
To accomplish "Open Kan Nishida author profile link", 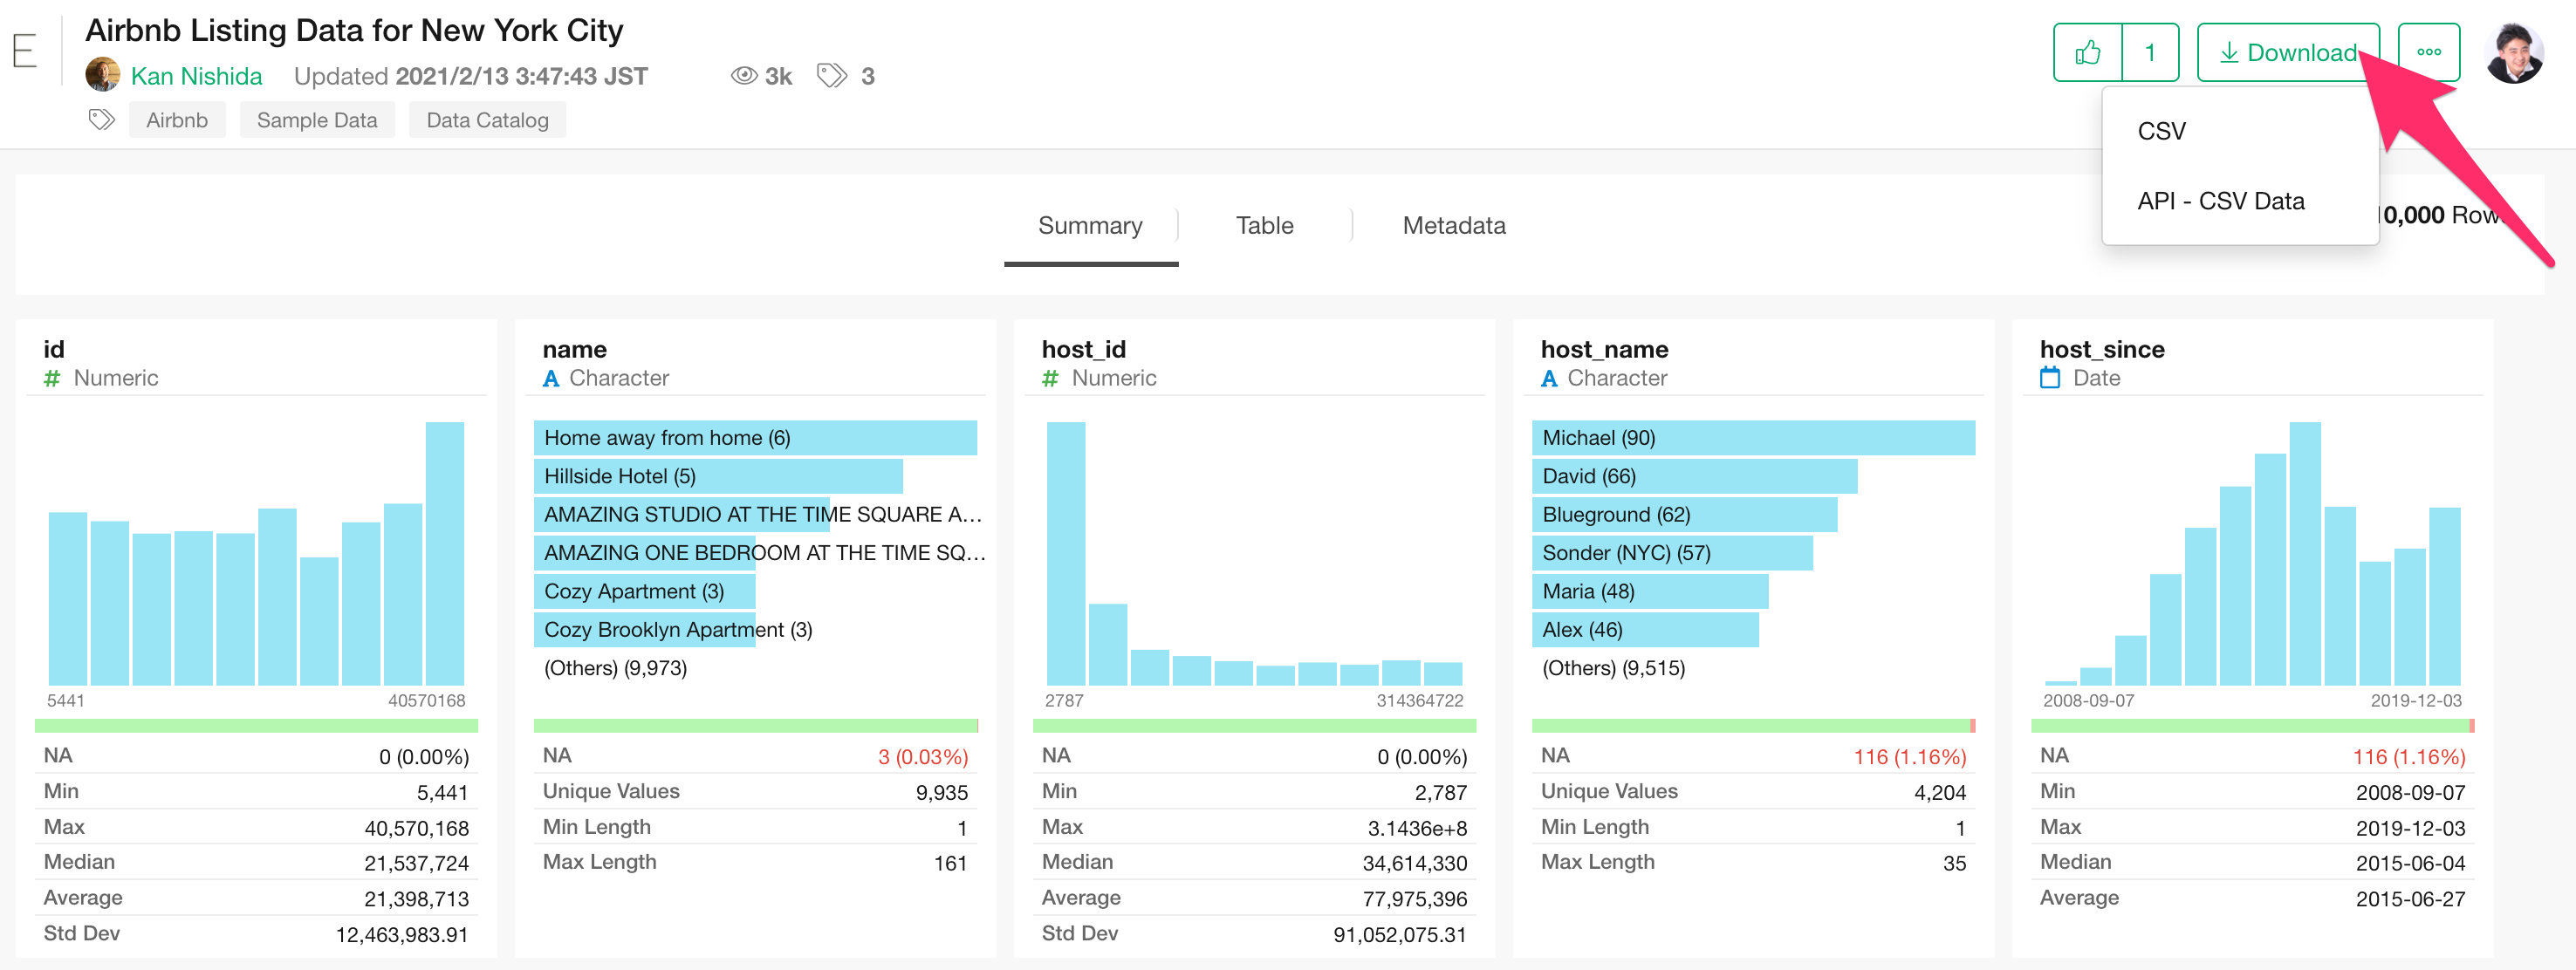I will coord(196,76).
